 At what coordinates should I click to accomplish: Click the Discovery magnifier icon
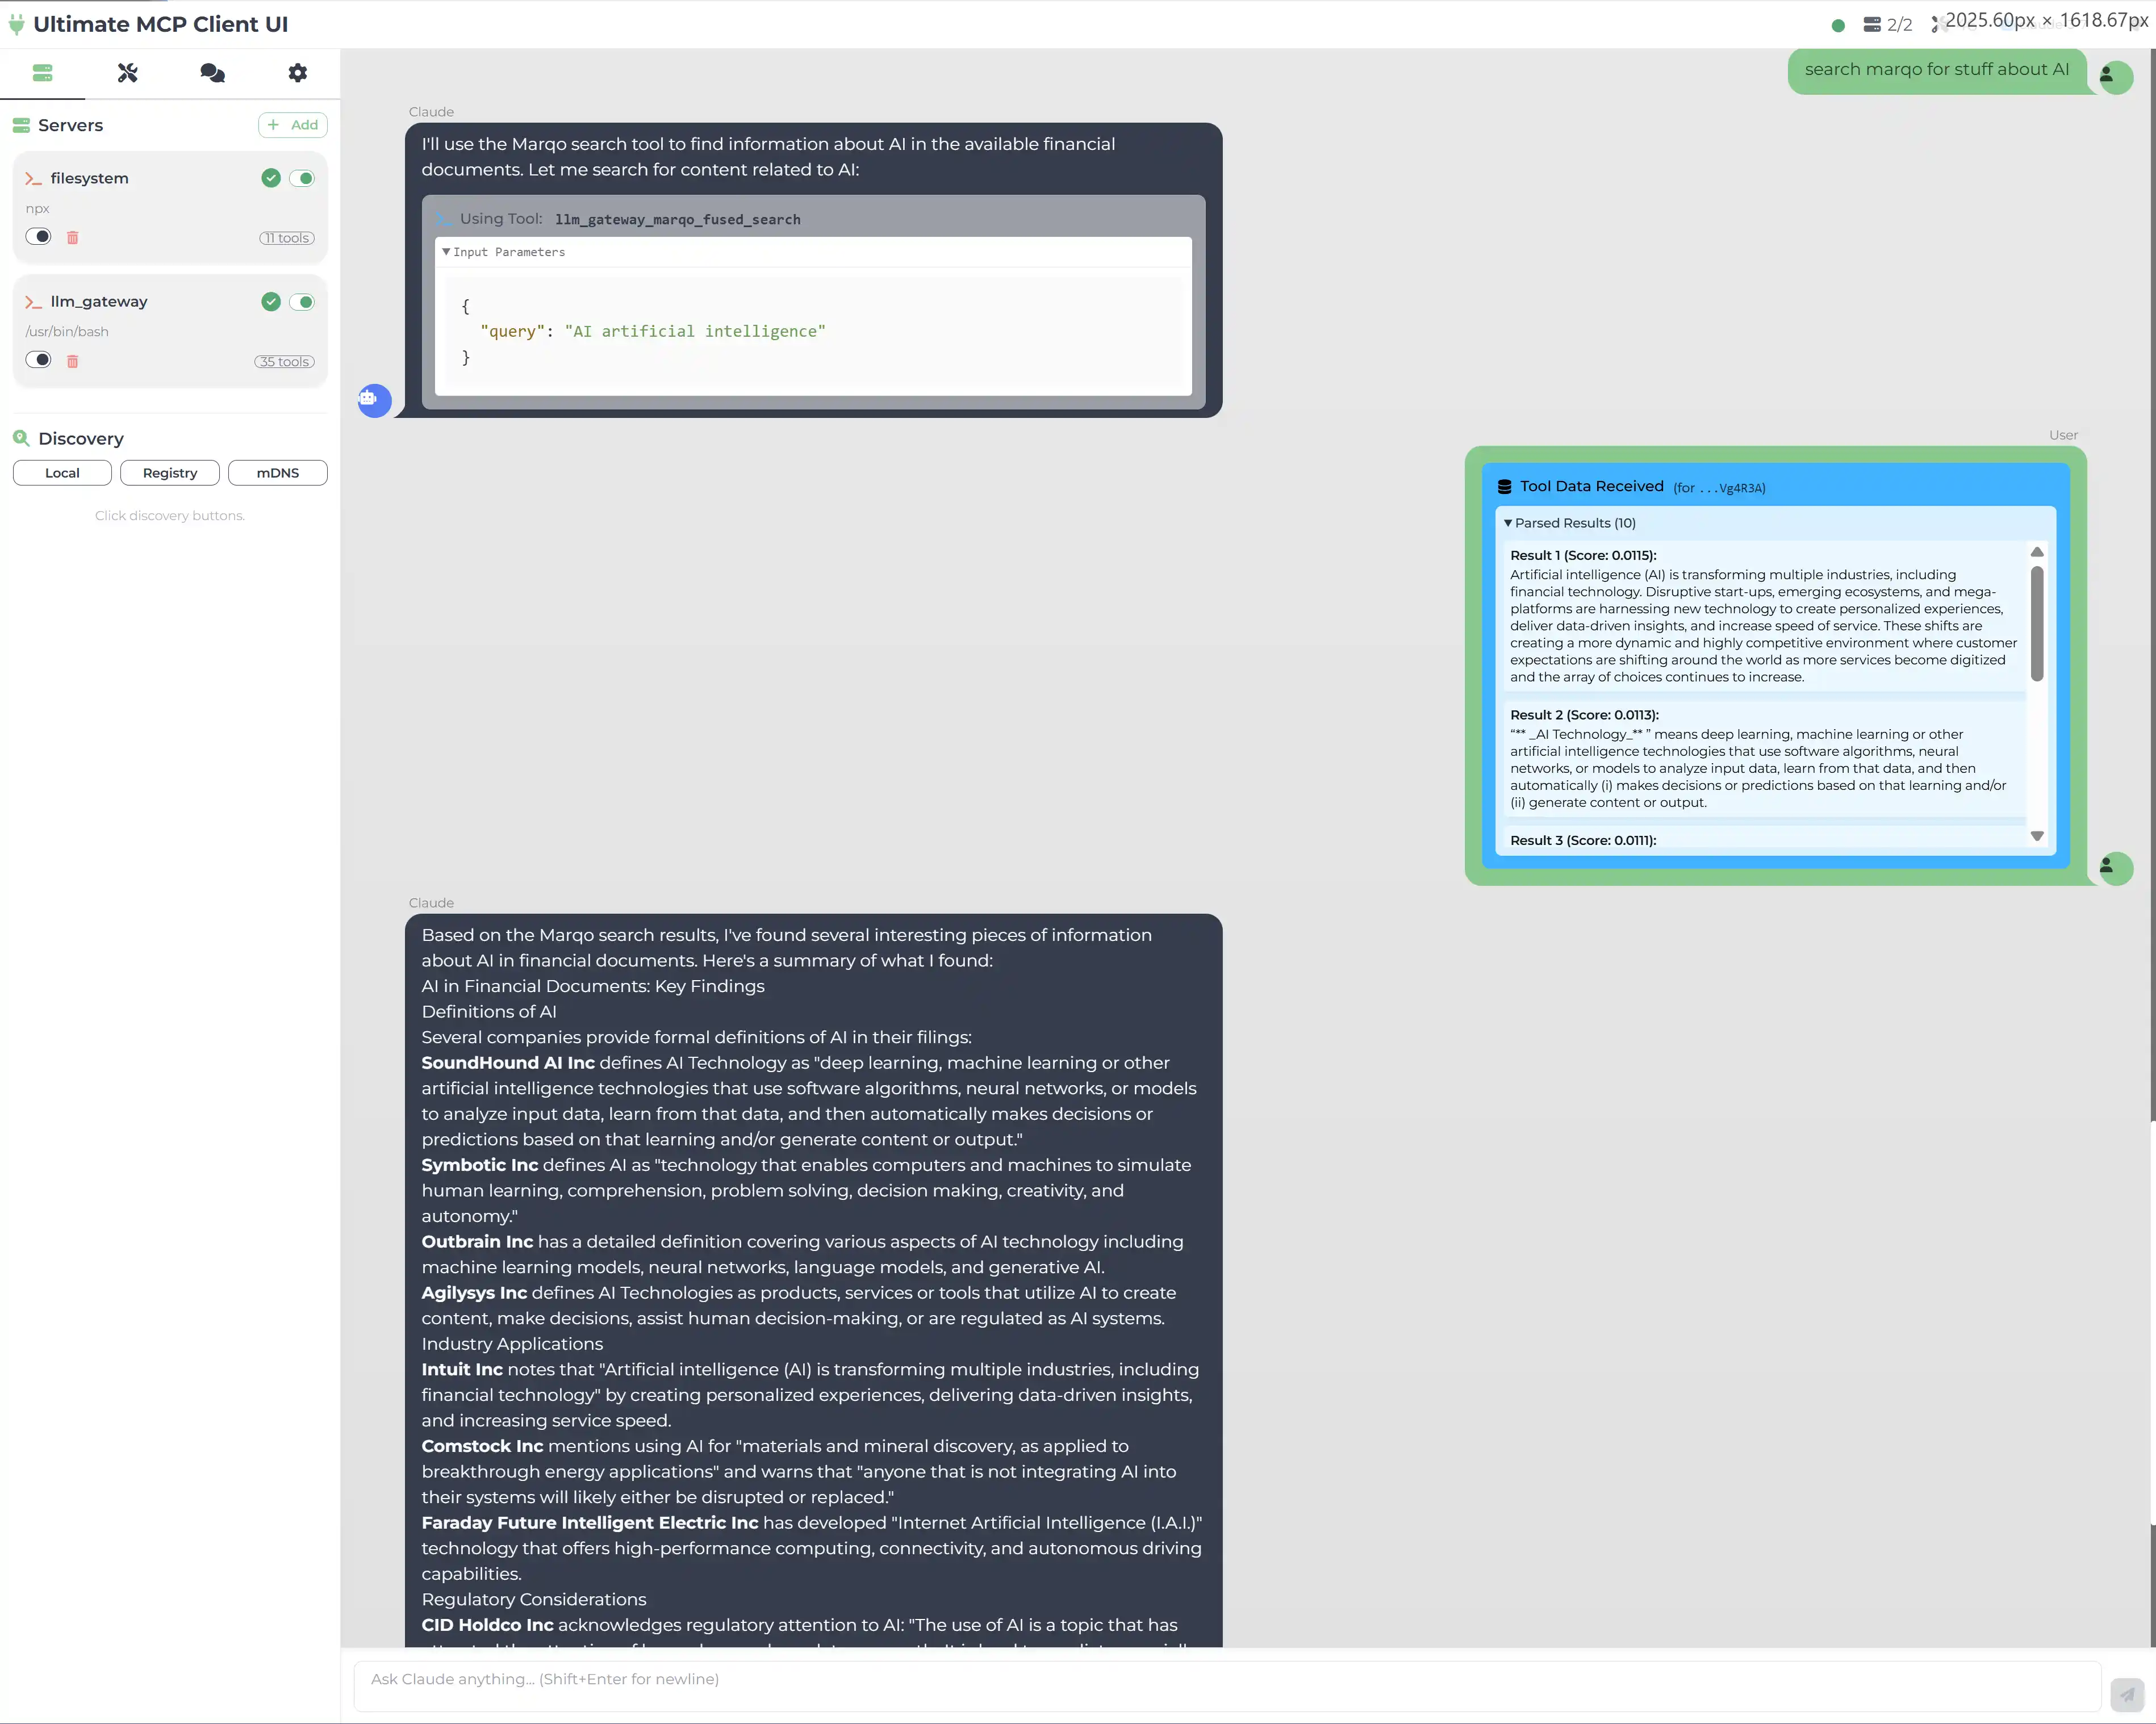click(x=21, y=438)
